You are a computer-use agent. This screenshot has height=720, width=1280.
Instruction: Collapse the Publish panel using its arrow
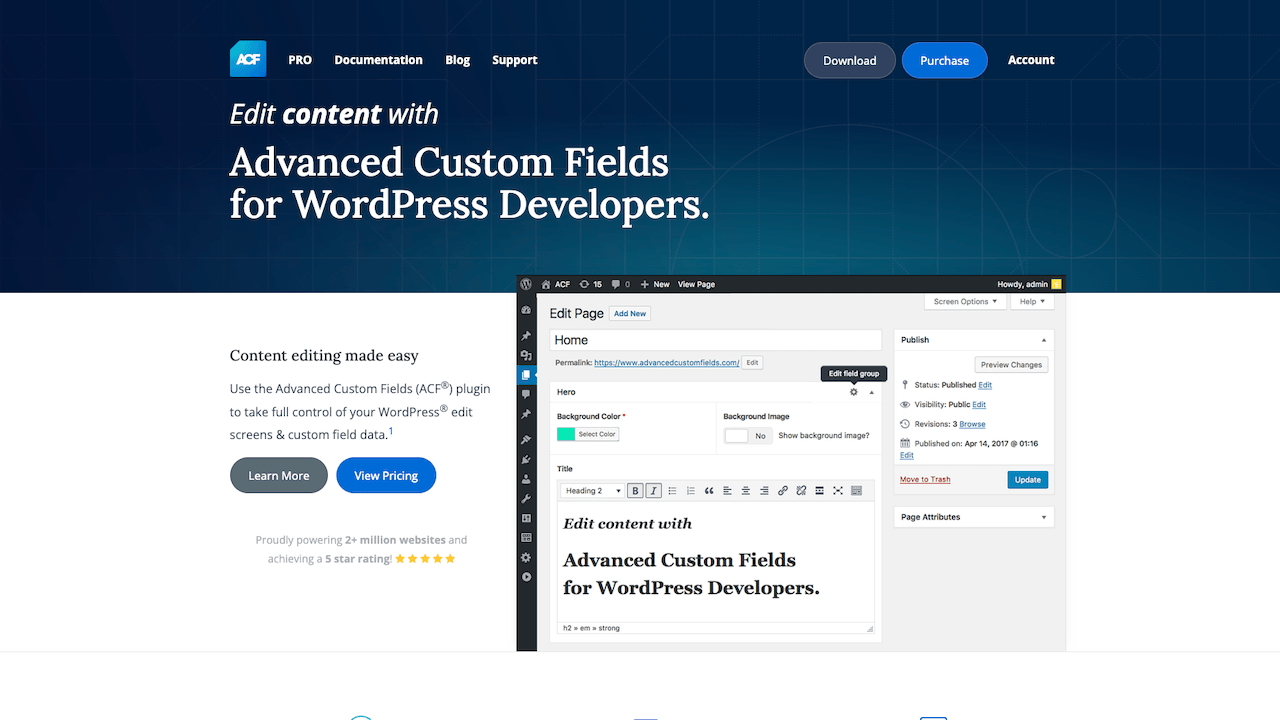pos(1044,340)
